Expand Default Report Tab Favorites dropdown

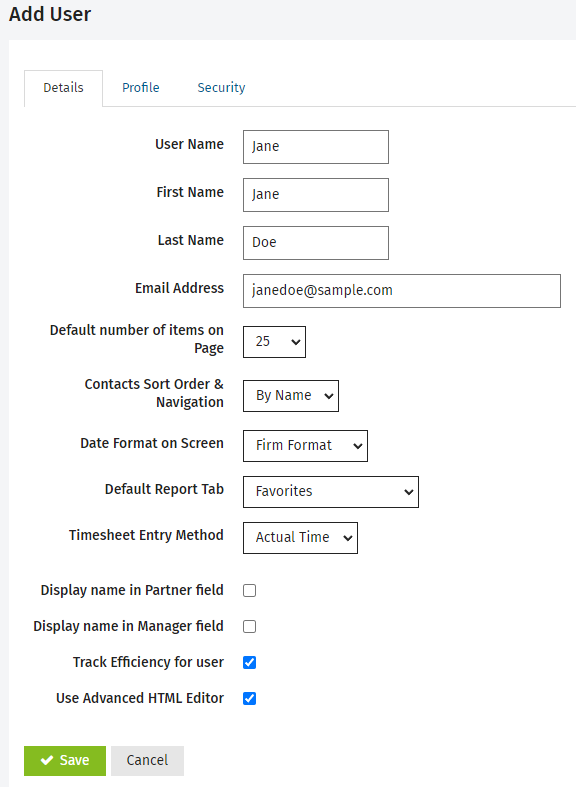coord(331,492)
